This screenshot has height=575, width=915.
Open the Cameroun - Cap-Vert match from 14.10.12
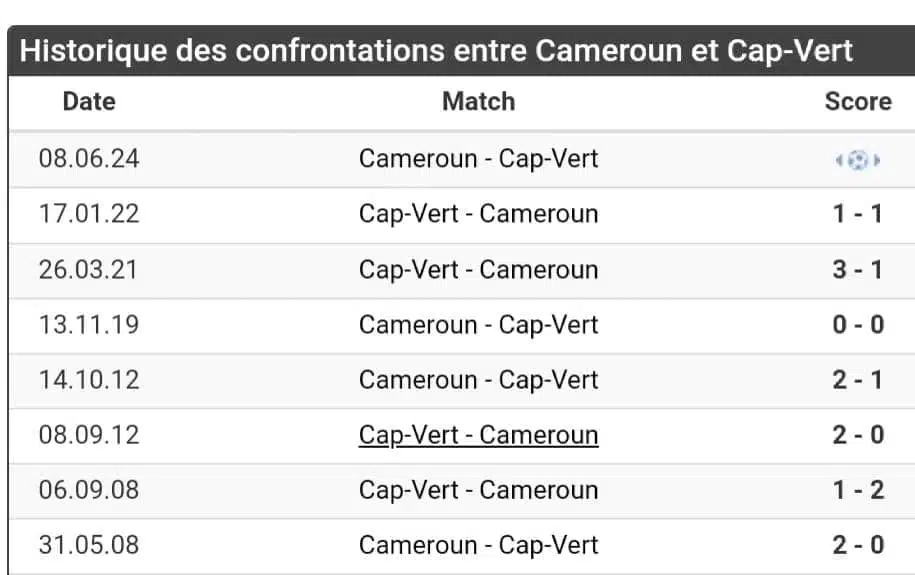479,380
